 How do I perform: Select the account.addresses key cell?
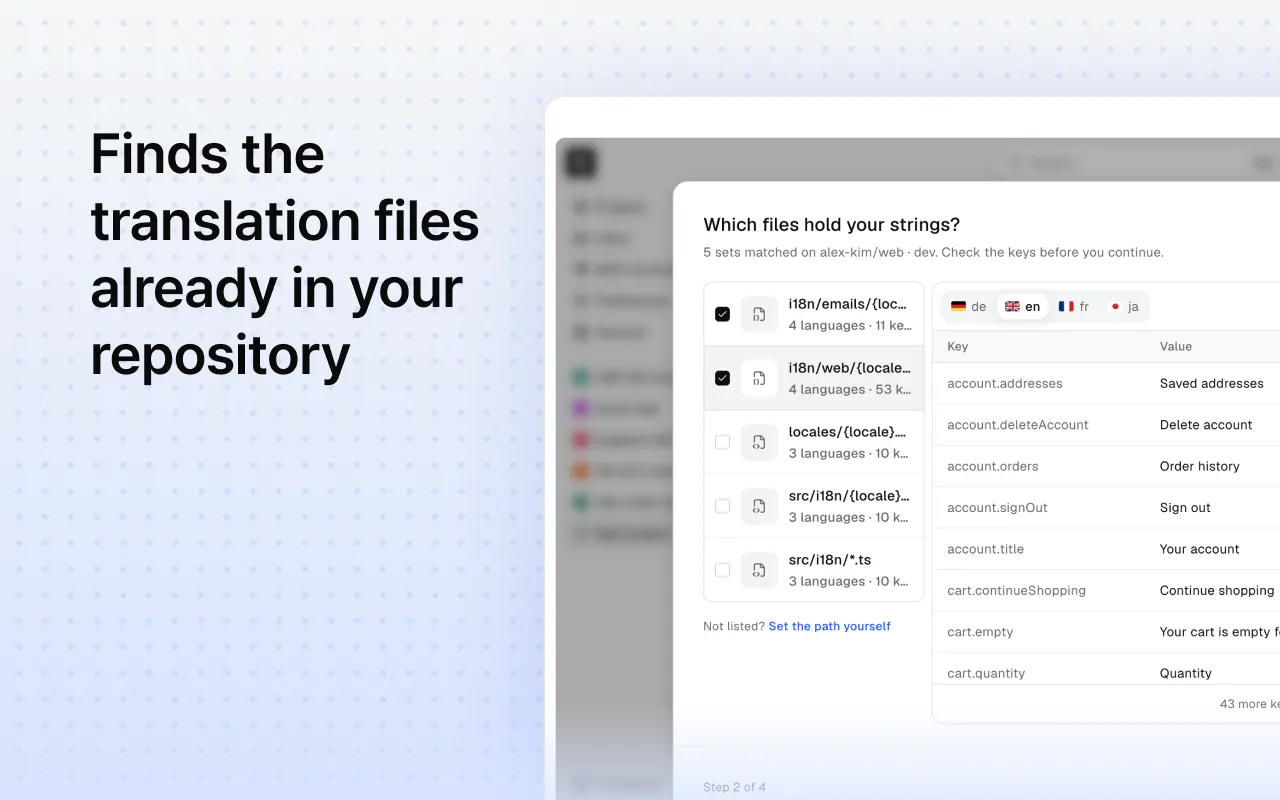tap(1004, 383)
